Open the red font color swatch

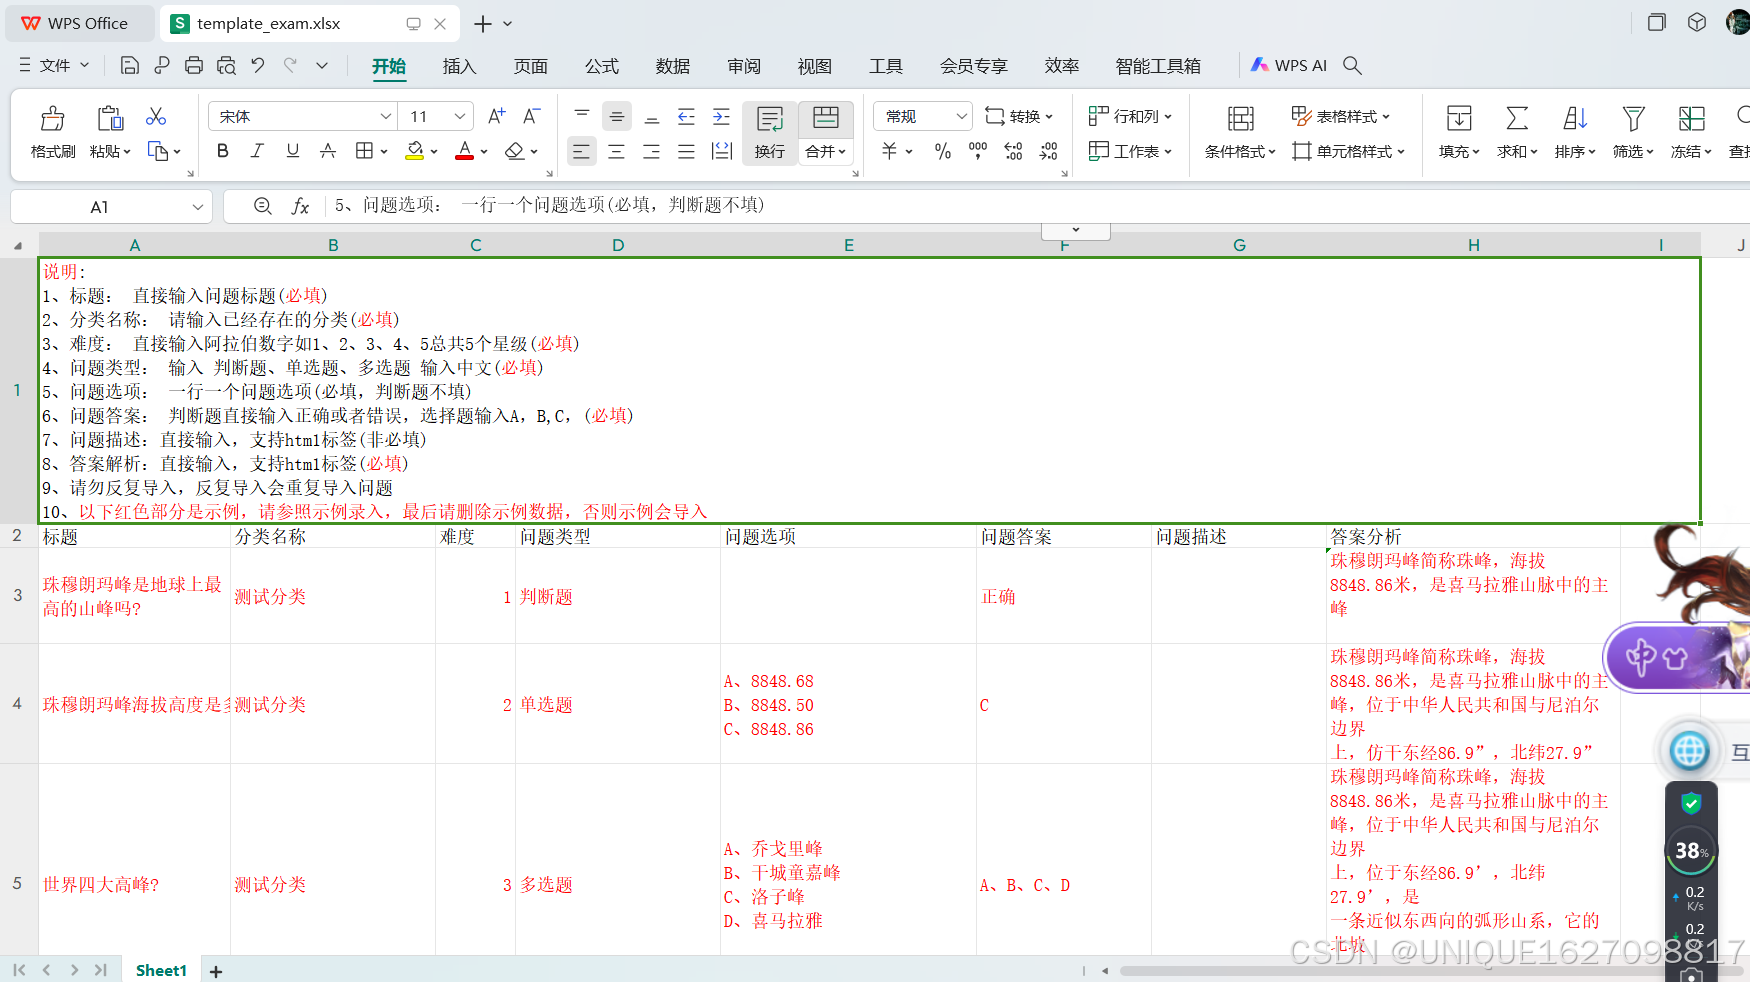tap(463, 151)
